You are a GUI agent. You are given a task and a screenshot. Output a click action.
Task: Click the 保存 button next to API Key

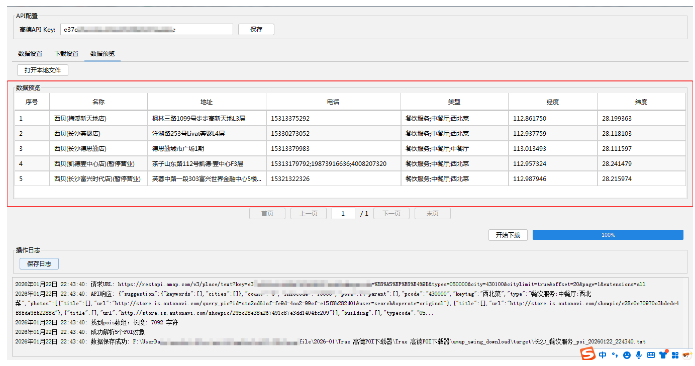pyautogui.click(x=256, y=29)
